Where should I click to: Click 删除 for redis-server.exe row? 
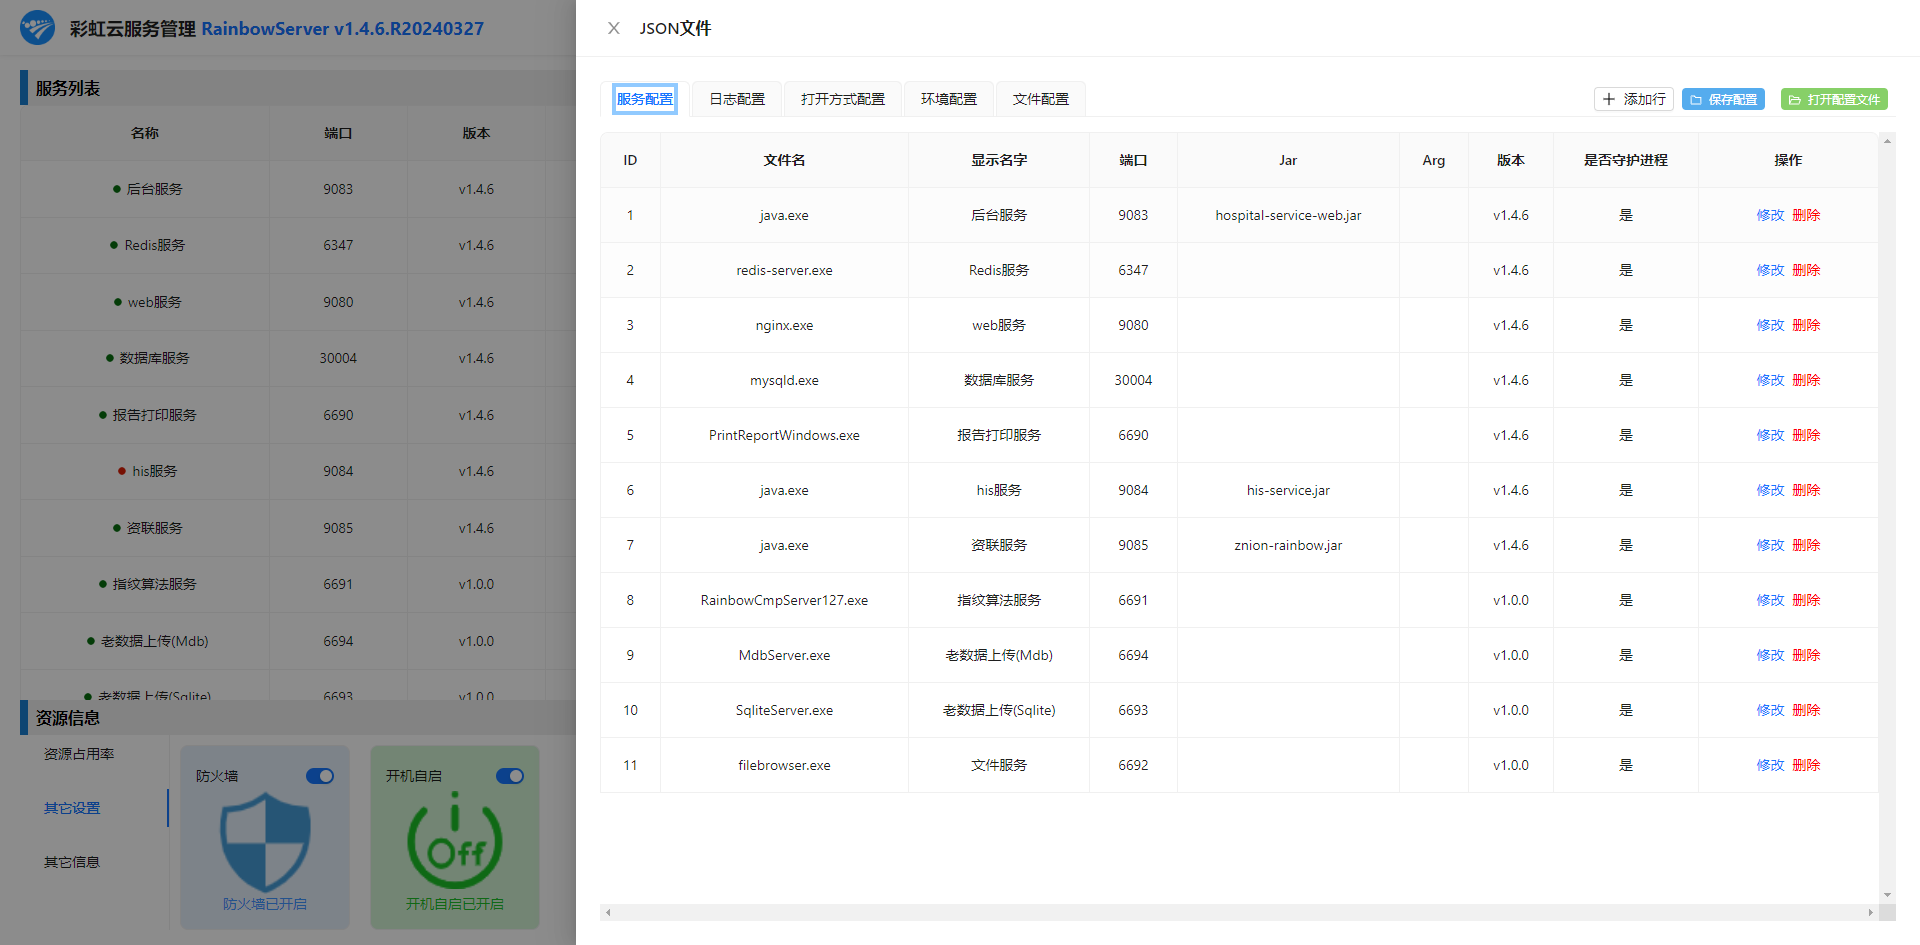pos(1806,270)
